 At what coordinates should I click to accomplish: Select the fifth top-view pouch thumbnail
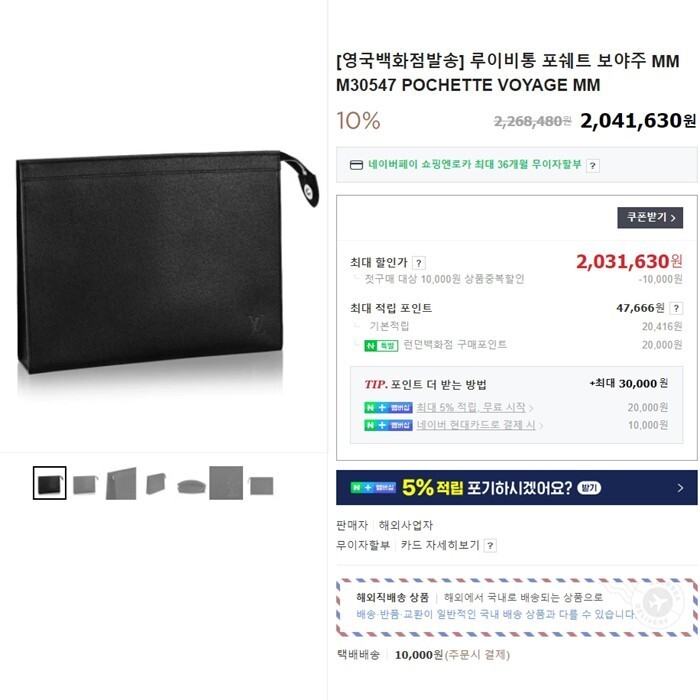pyautogui.click(x=192, y=486)
